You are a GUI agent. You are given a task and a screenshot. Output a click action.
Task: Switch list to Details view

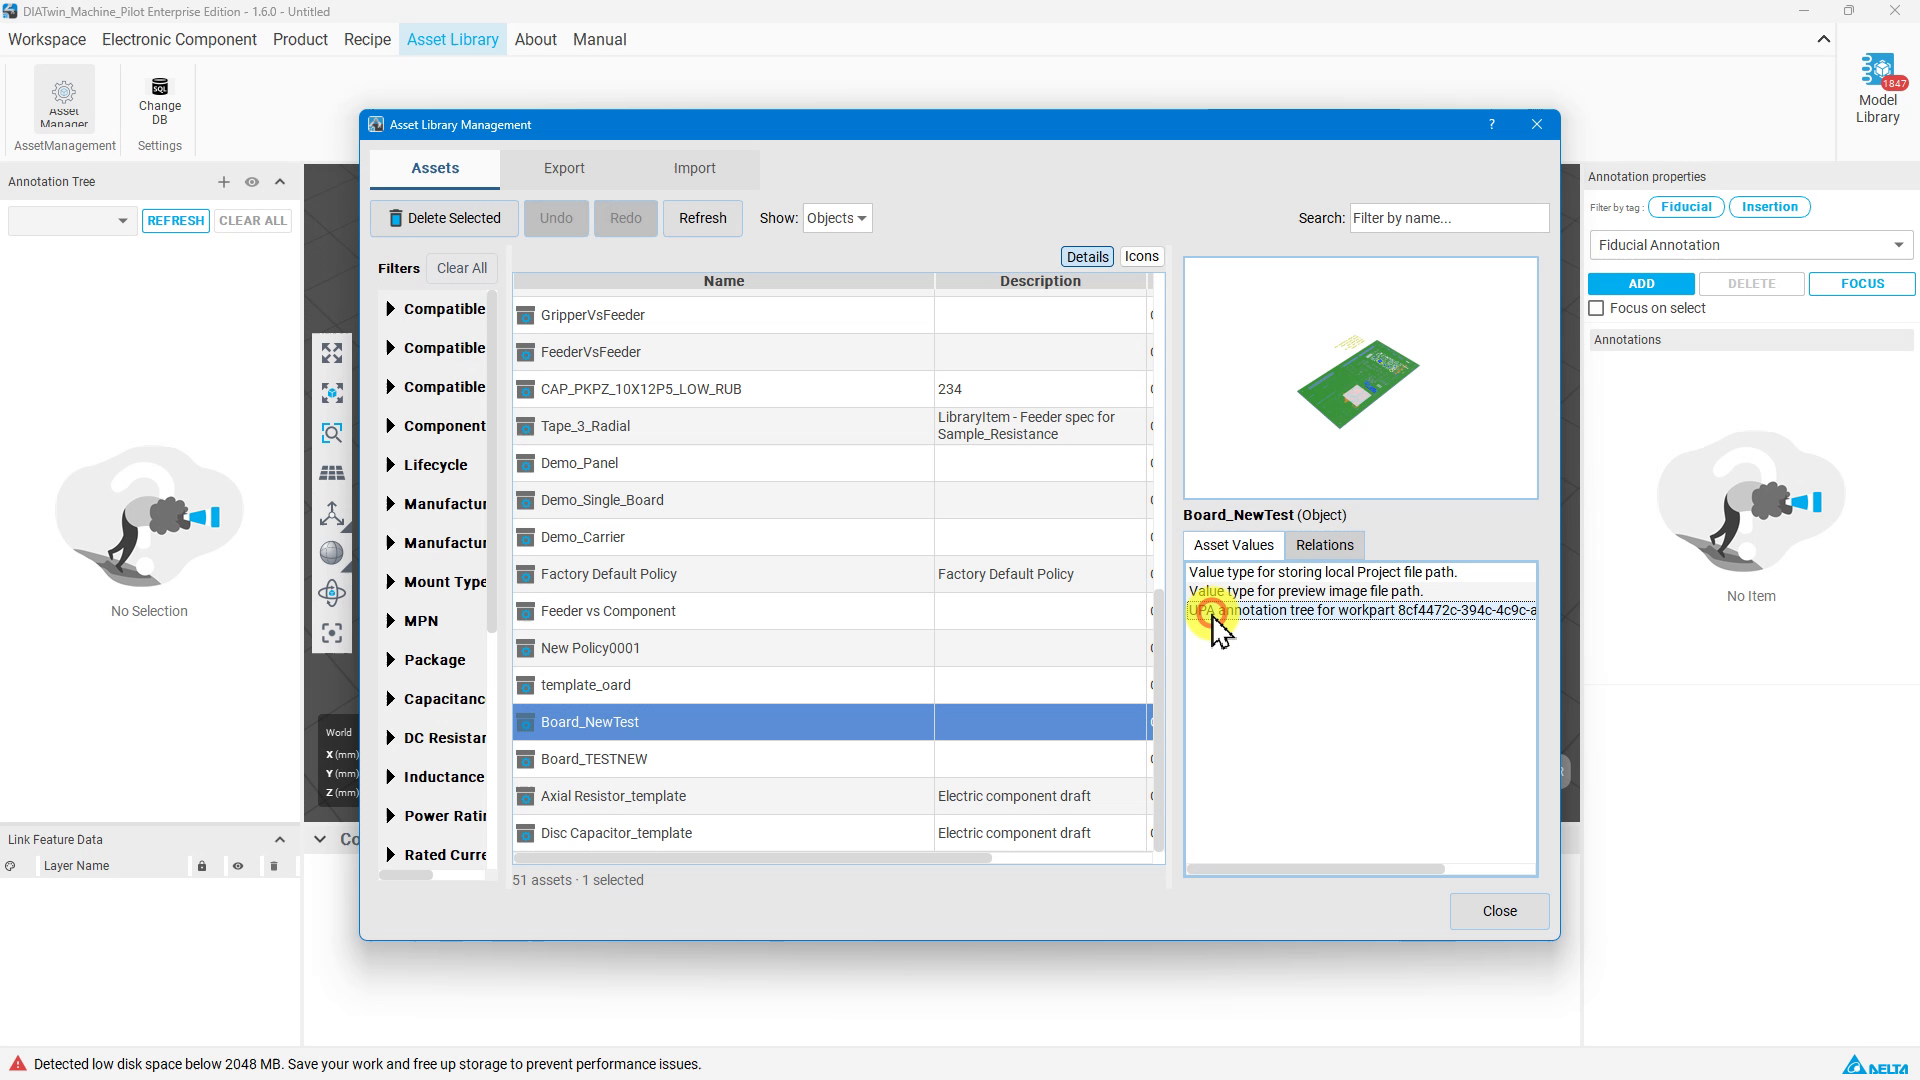pos(1087,257)
